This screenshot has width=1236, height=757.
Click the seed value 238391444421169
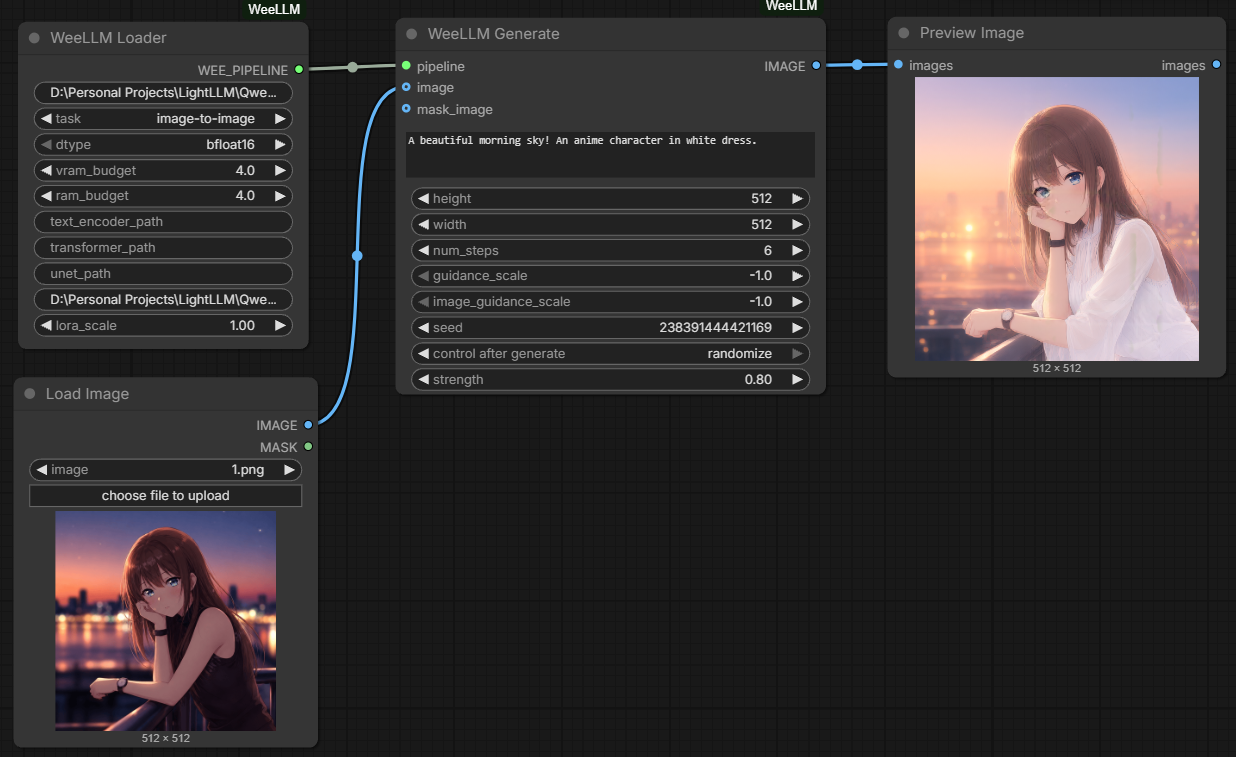715,328
